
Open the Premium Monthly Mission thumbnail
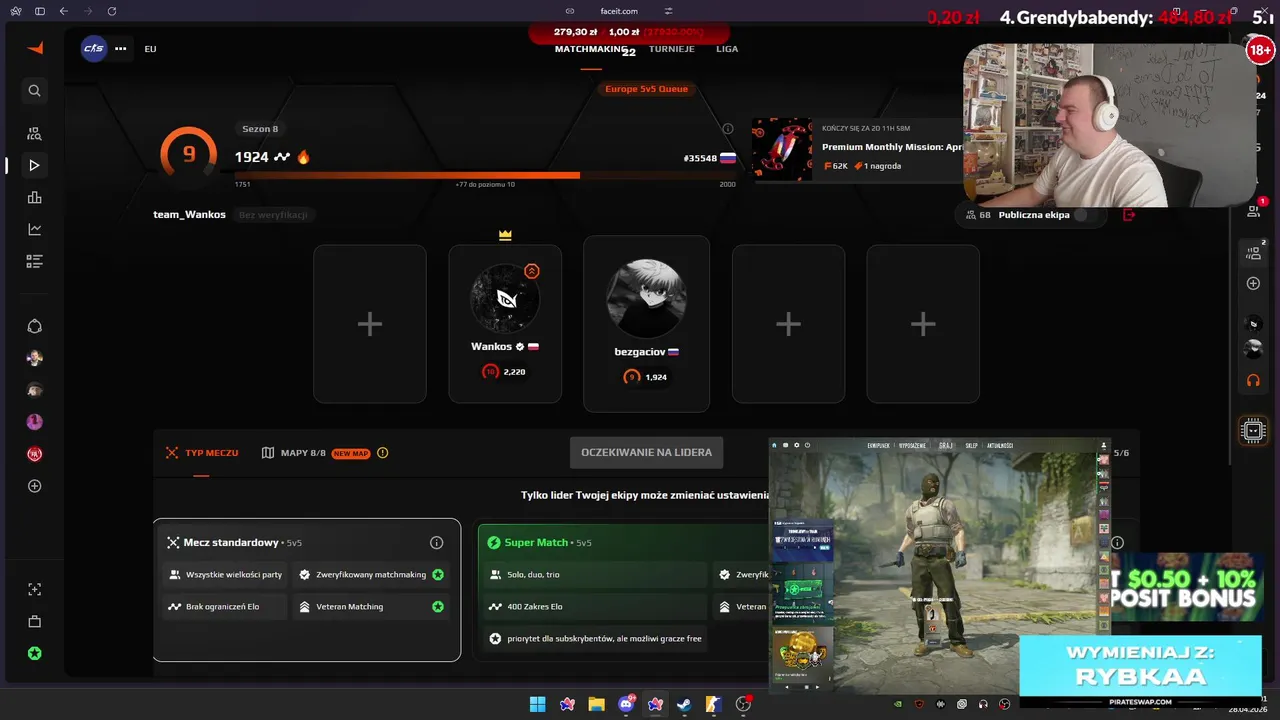pos(782,150)
